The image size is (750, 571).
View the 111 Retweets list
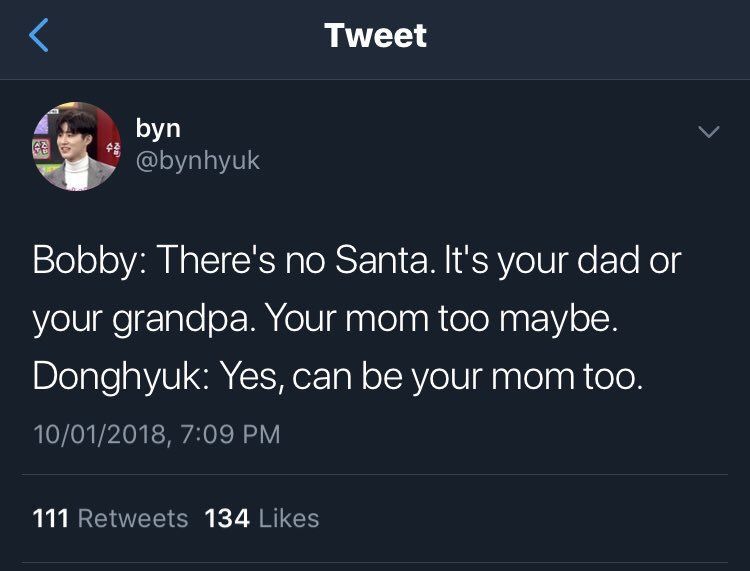tap(110, 518)
